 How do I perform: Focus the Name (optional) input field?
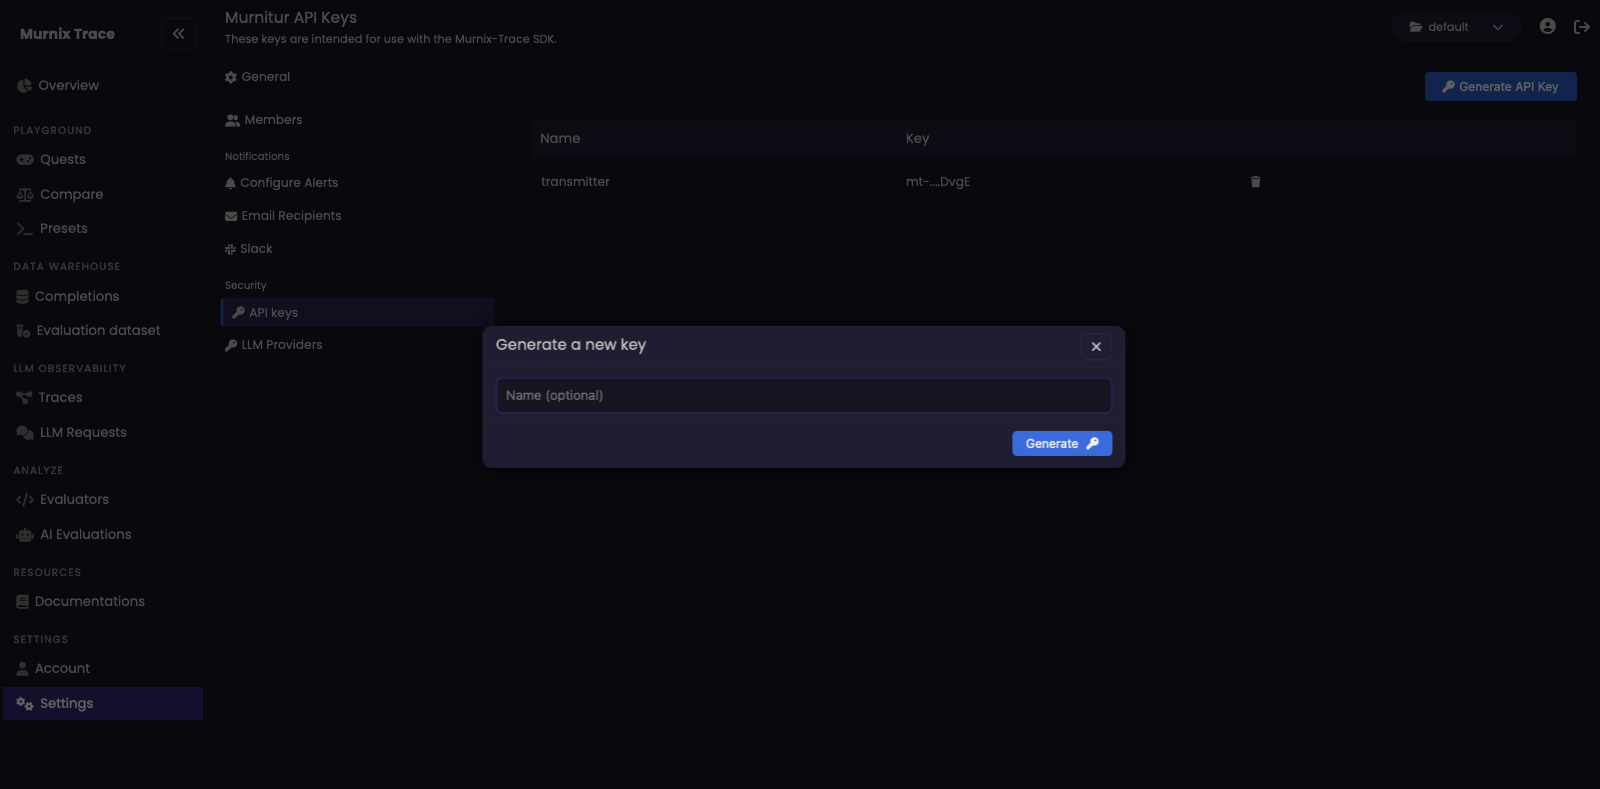tap(804, 396)
